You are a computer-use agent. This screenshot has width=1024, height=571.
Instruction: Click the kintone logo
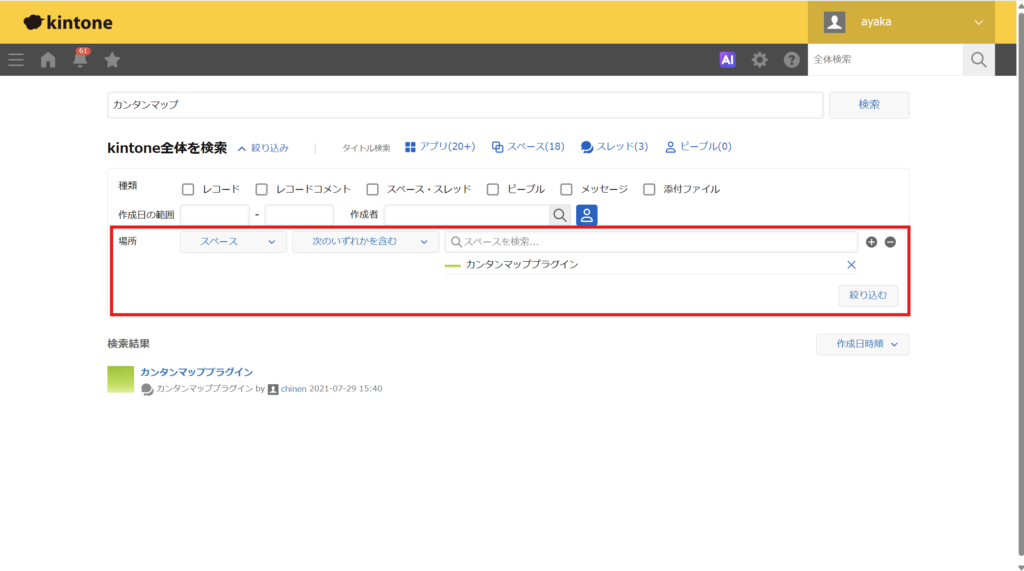pyautogui.click(x=68, y=22)
